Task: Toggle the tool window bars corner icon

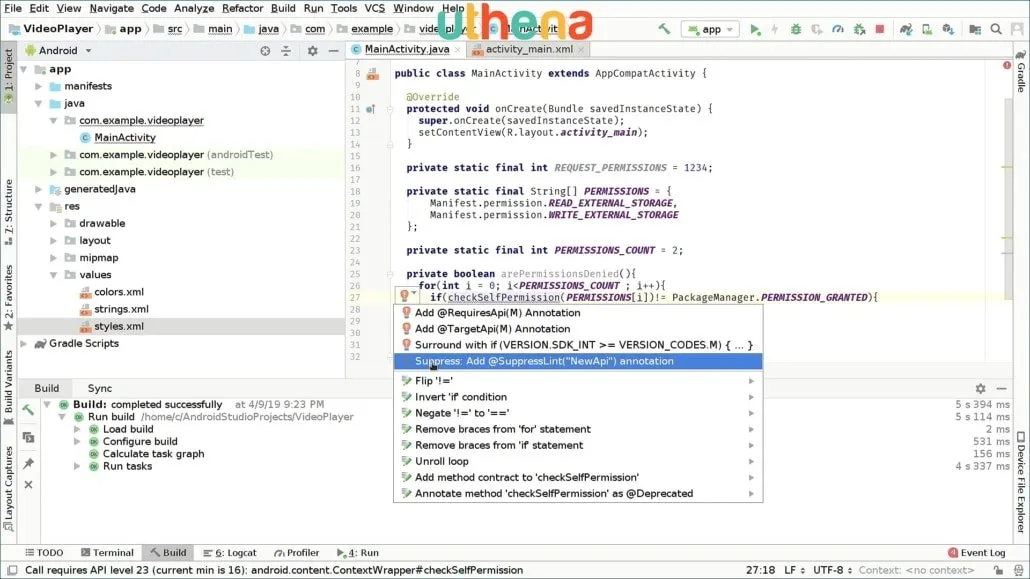Action: pyautogui.click(x=12, y=570)
